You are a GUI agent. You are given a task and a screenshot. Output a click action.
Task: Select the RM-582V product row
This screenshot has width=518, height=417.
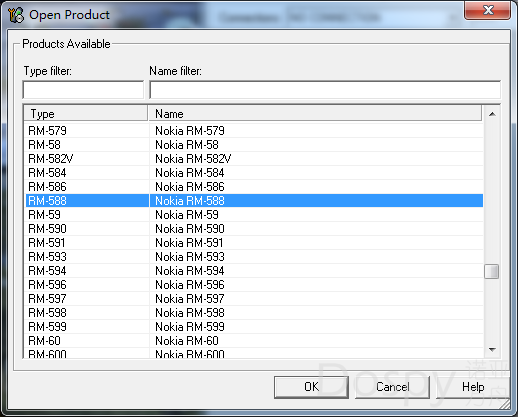(x=254, y=159)
